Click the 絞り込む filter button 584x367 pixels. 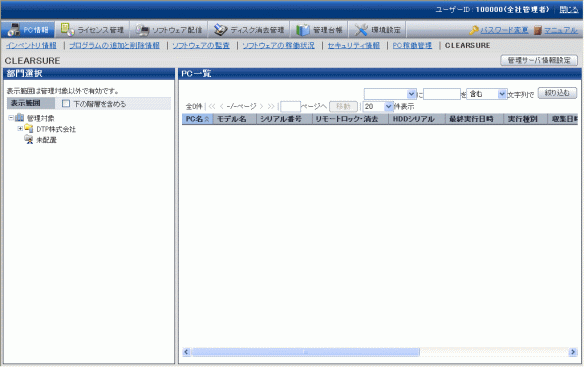[x=557, y=93]
